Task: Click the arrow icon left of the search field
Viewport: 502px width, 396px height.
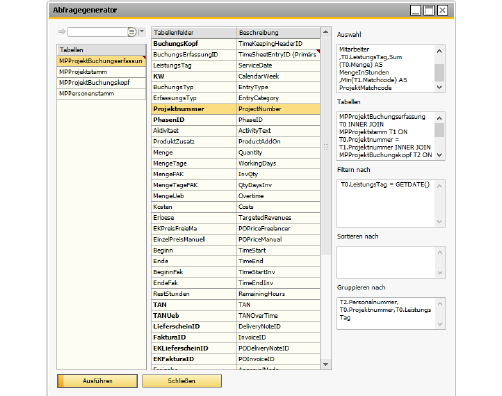Action: 62,32
